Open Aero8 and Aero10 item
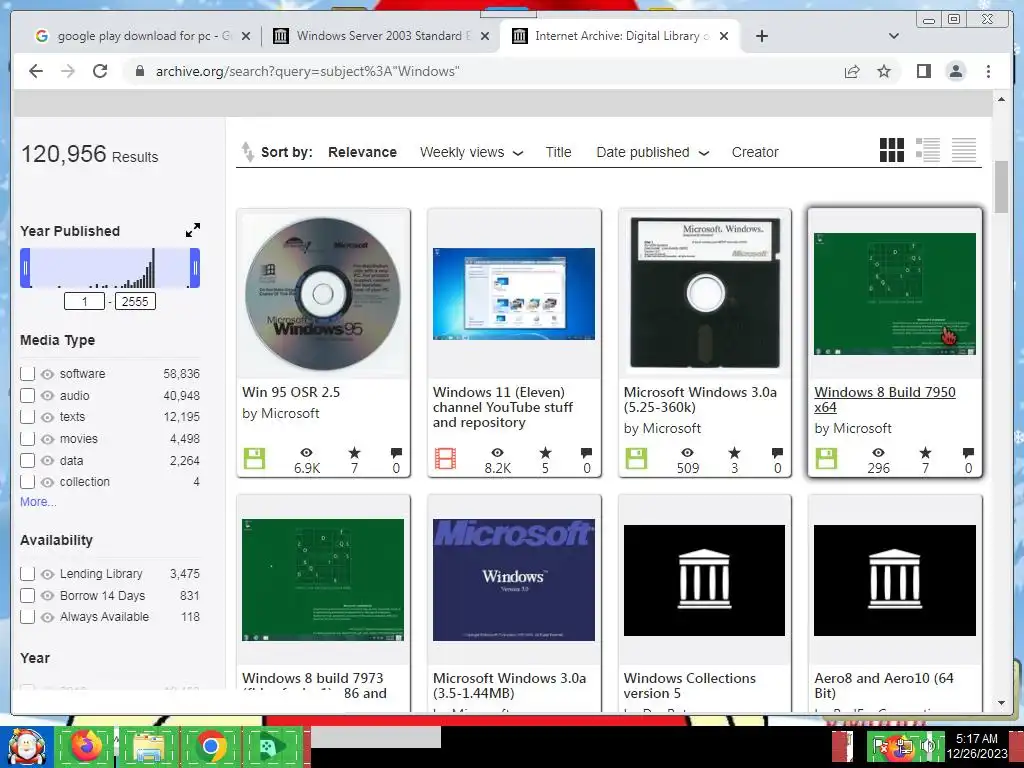 click(884, 685)
